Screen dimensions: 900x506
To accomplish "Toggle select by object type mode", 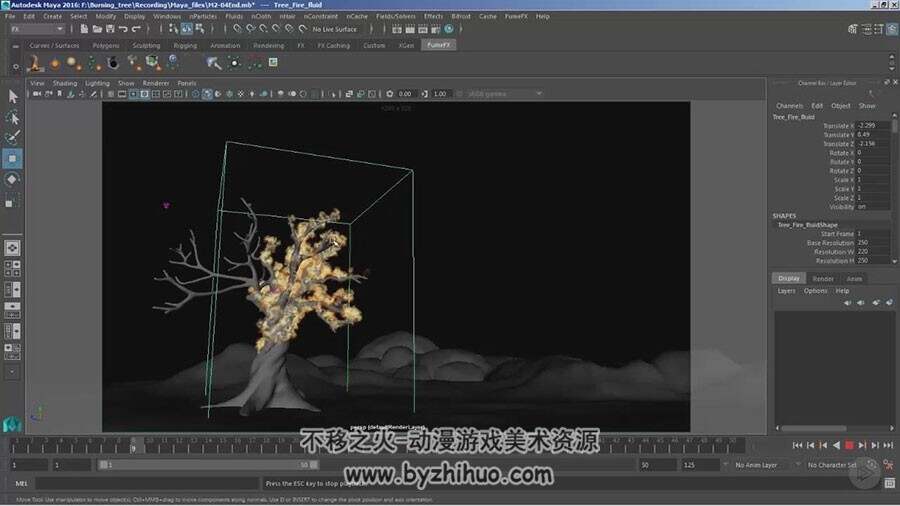I will [187, 29].
